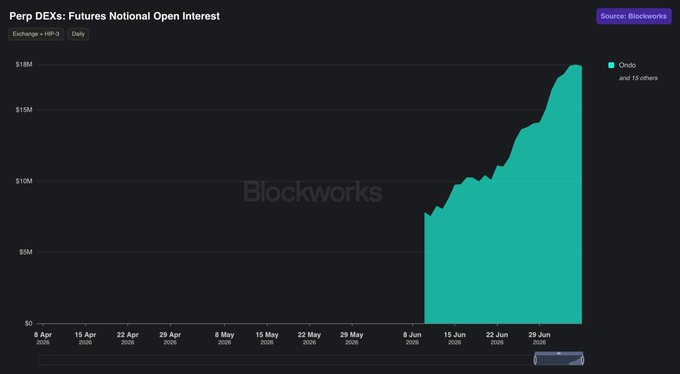Expand the "and 15 others" legend entry
680x374 pixels.
pos(638,78)
